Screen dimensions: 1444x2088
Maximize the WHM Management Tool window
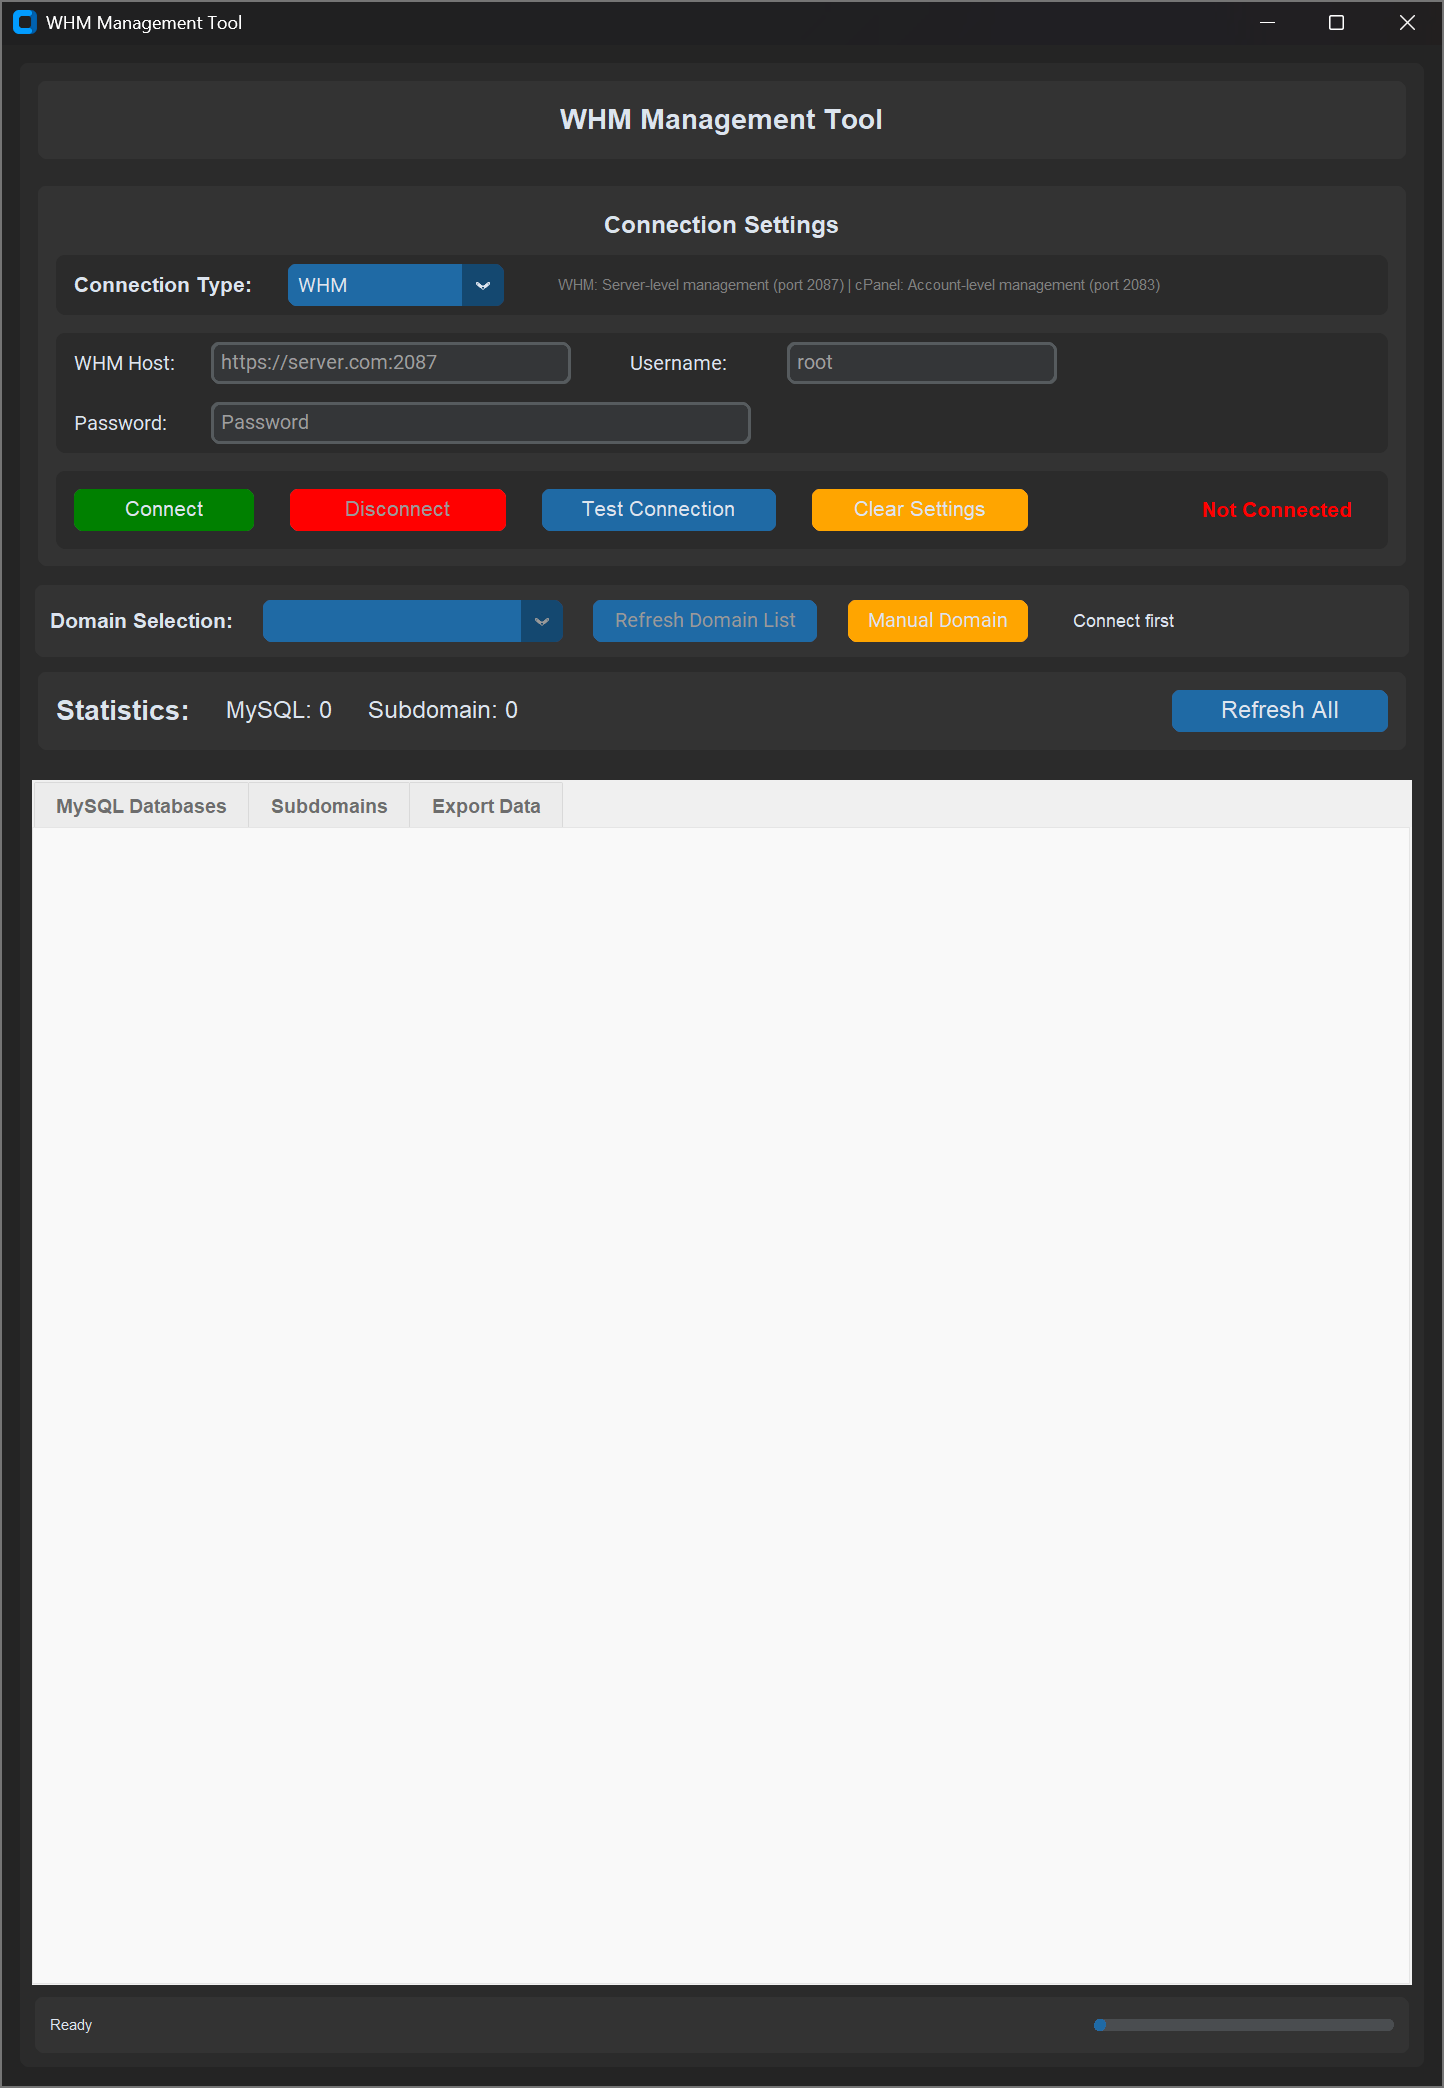click(1336, 22)
